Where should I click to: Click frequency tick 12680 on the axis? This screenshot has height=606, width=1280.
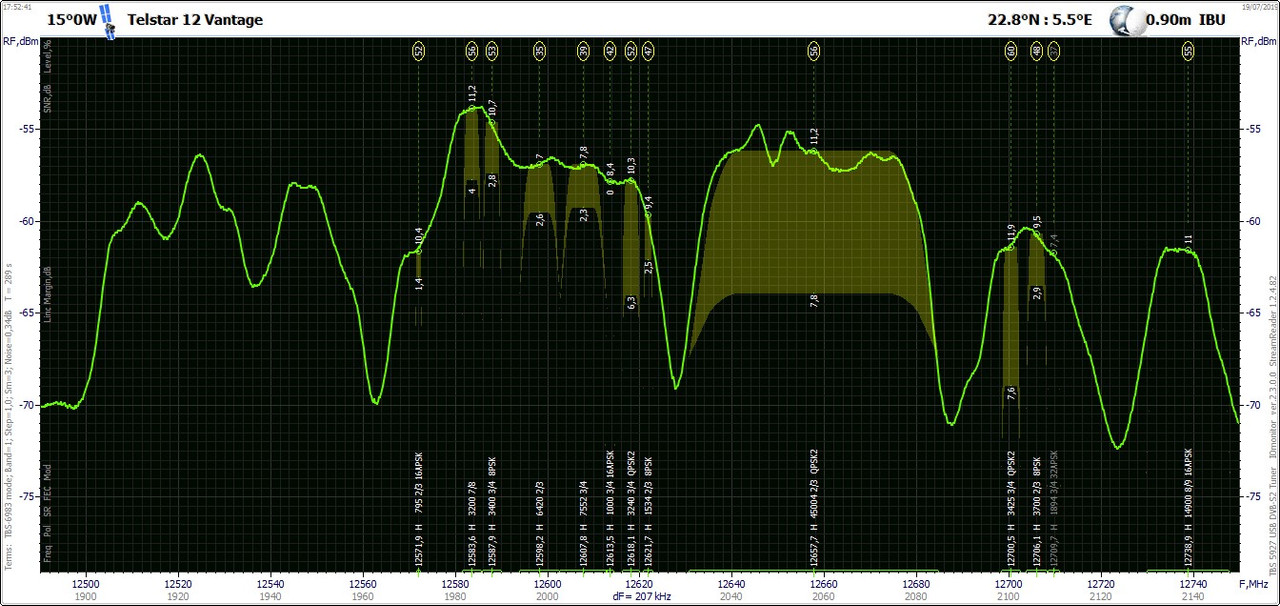[917, 582]
